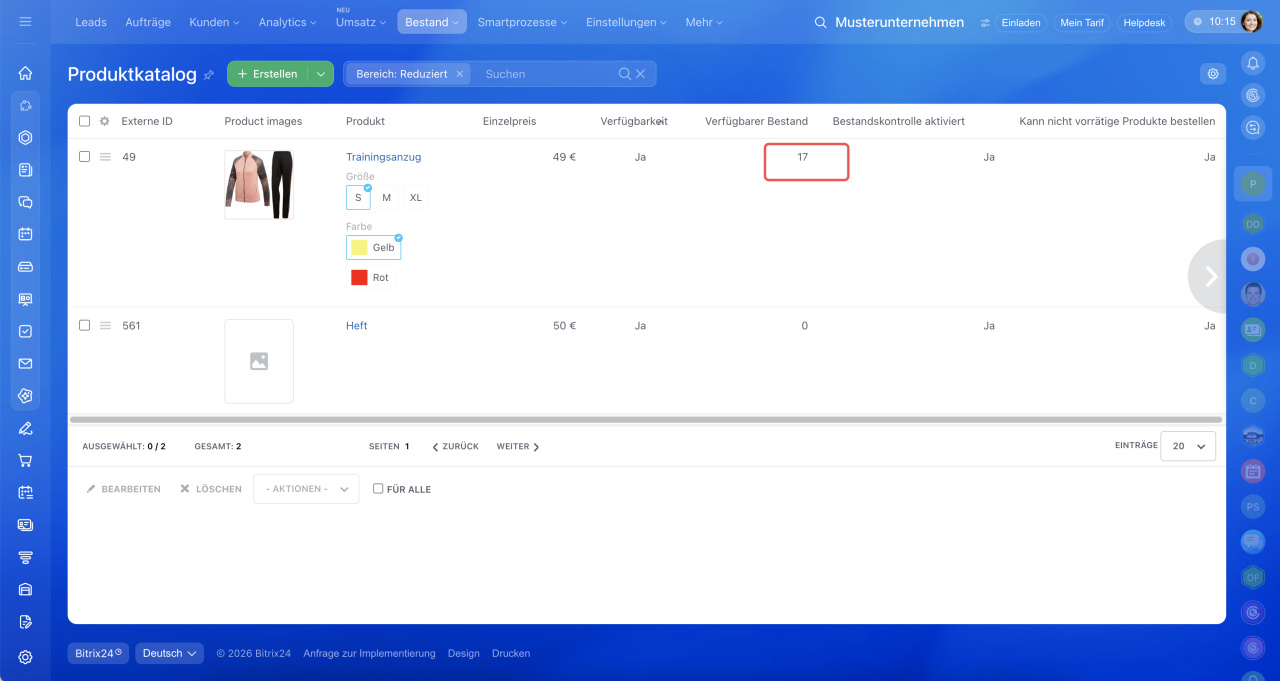Image resolution: width=1280 pixels, height=681 pixels.
Task: Click the Weiter pagination link
Action: point(518,447)
